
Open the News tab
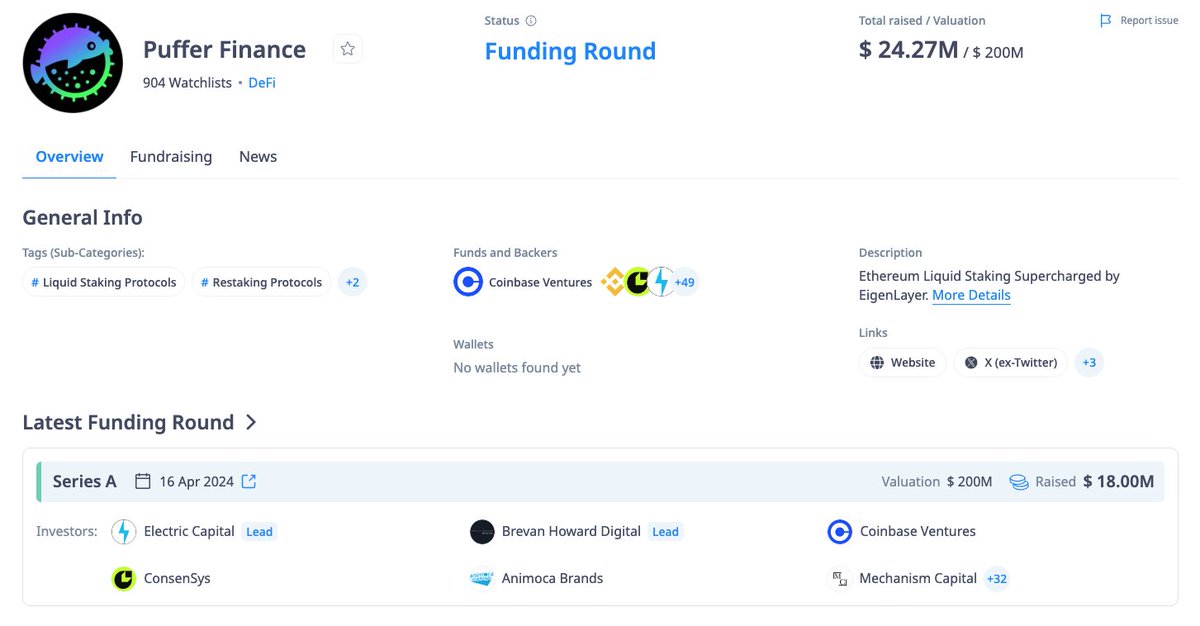coord(258,157)
